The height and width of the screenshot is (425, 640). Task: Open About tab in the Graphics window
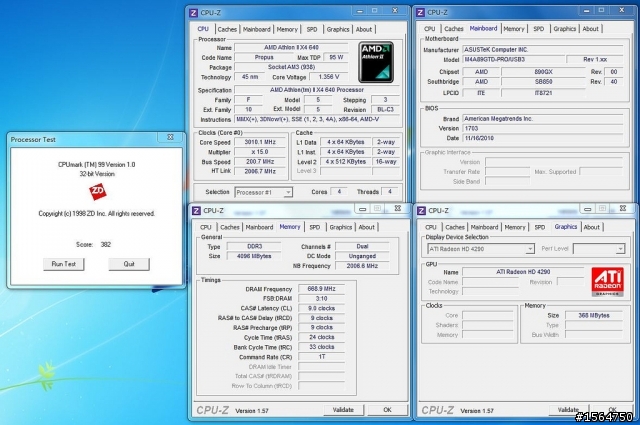(x=592, y=227)
